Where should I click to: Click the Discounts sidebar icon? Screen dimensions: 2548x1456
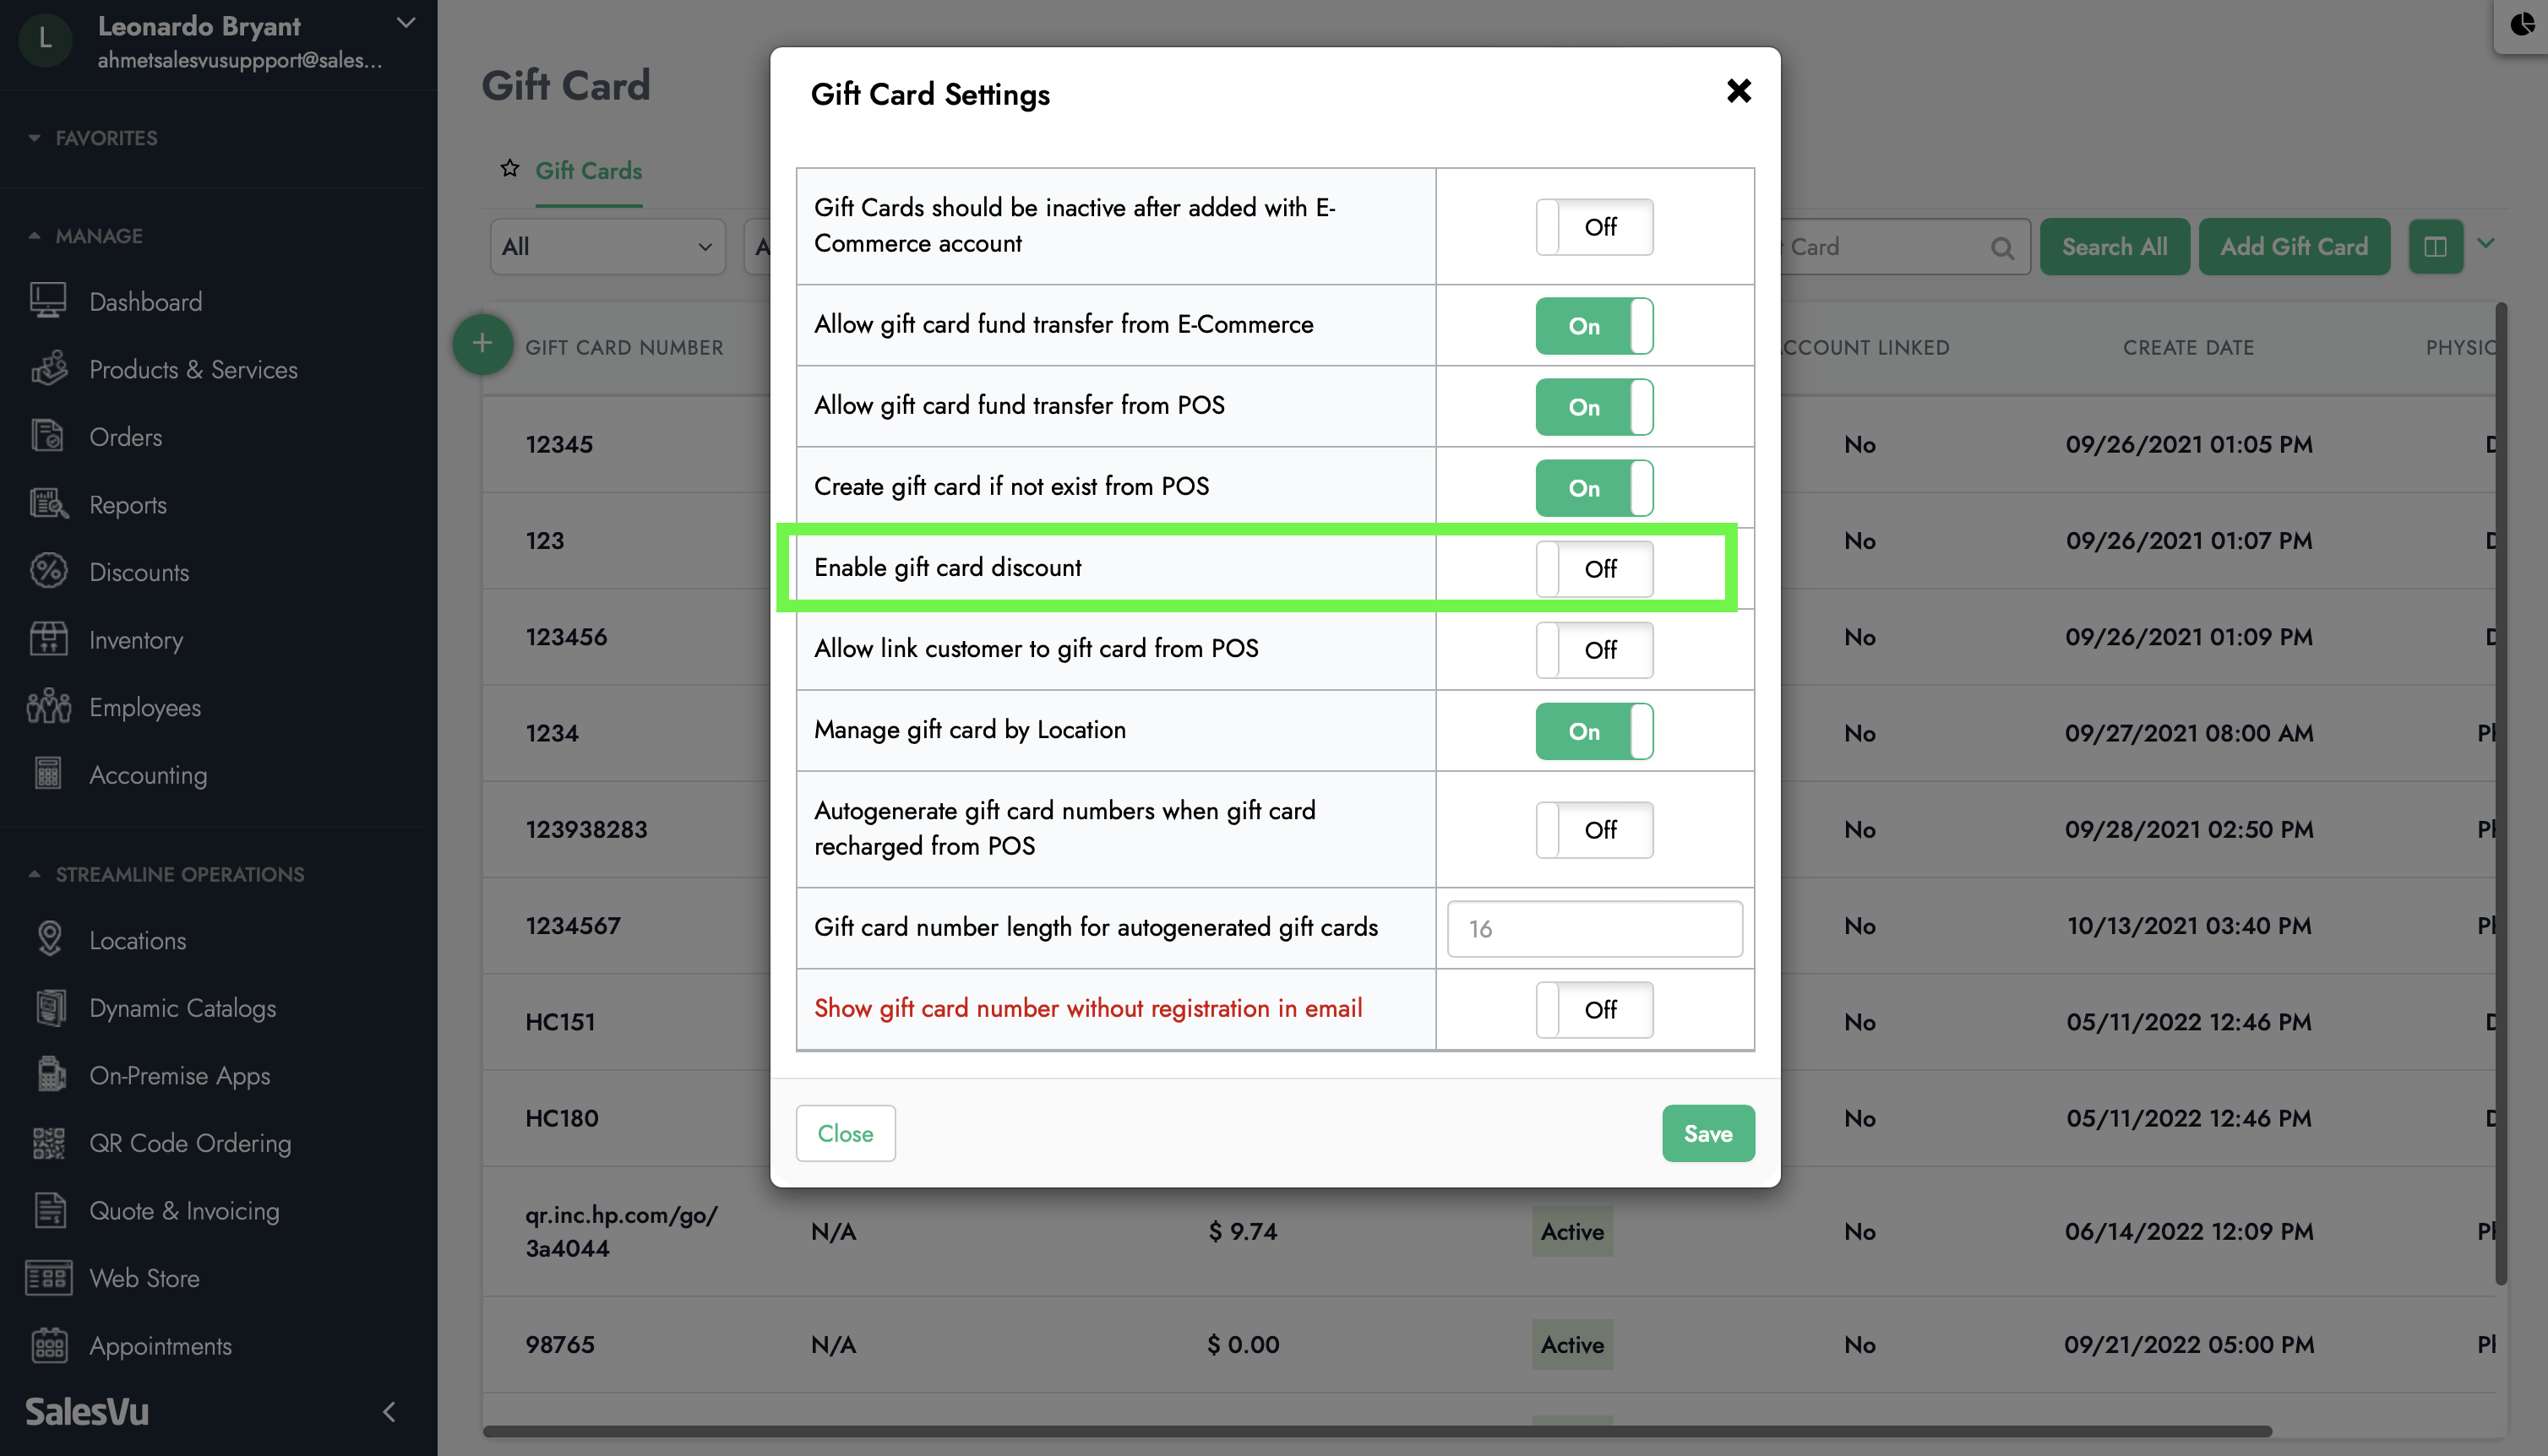click(49, 571)
